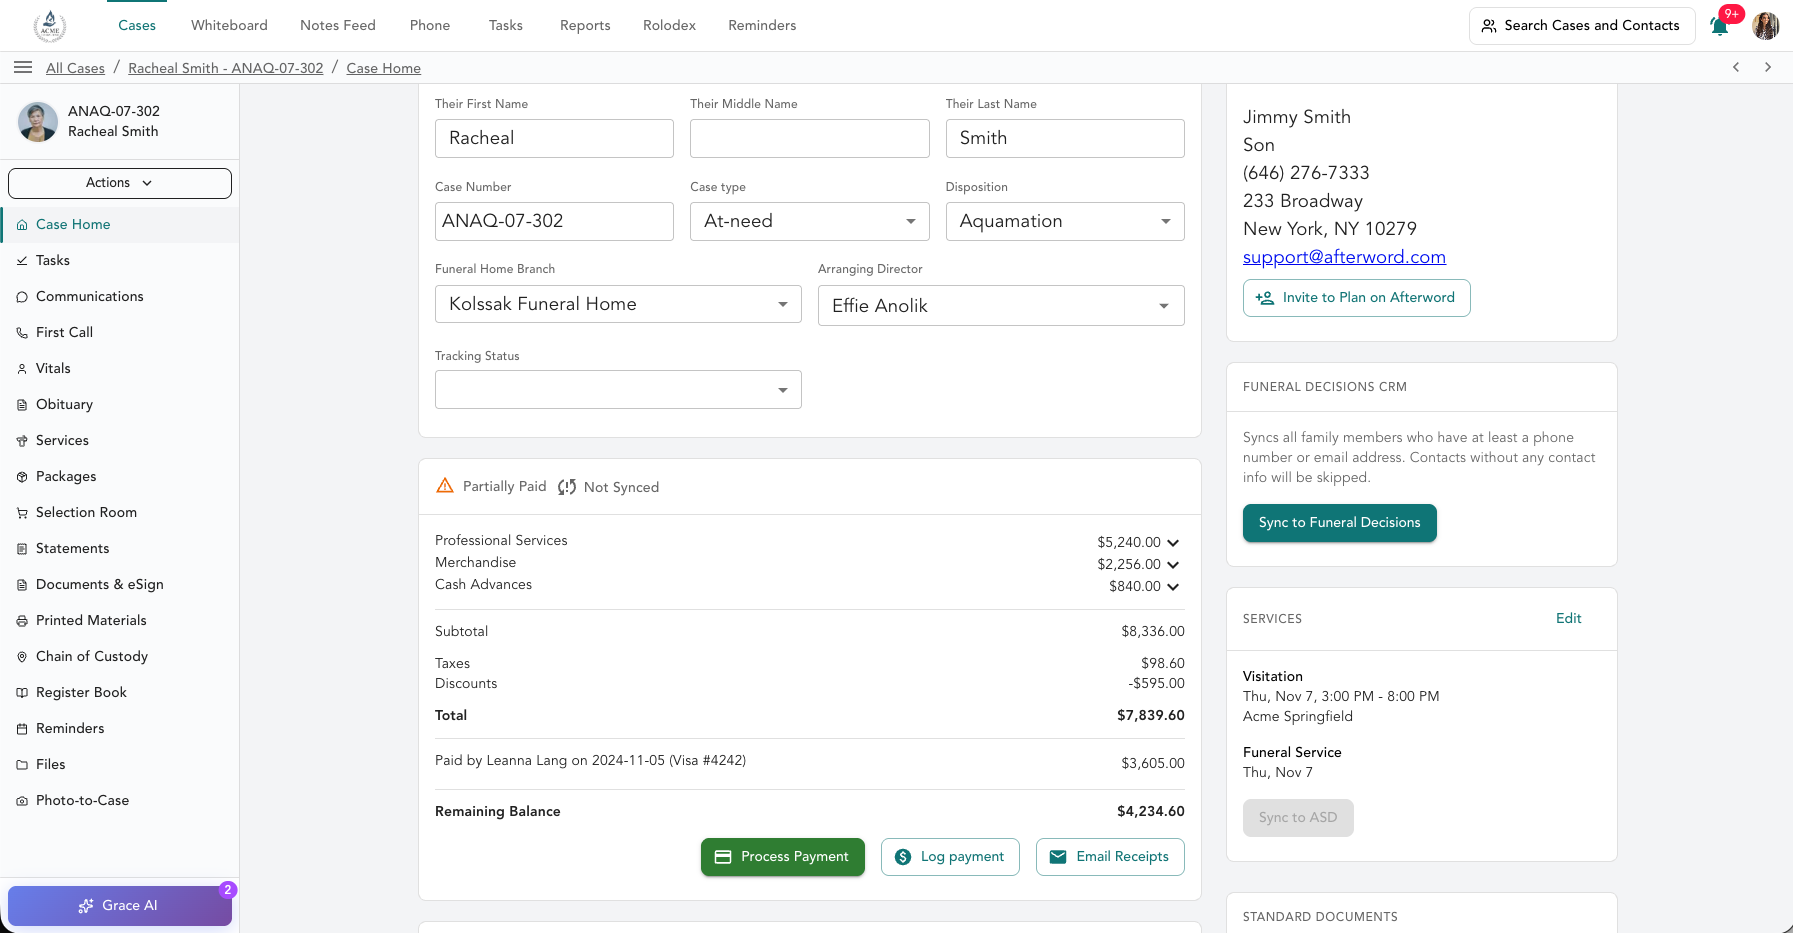
Task: Go to All Cases breadcrumb
Action: pos(75,68)
